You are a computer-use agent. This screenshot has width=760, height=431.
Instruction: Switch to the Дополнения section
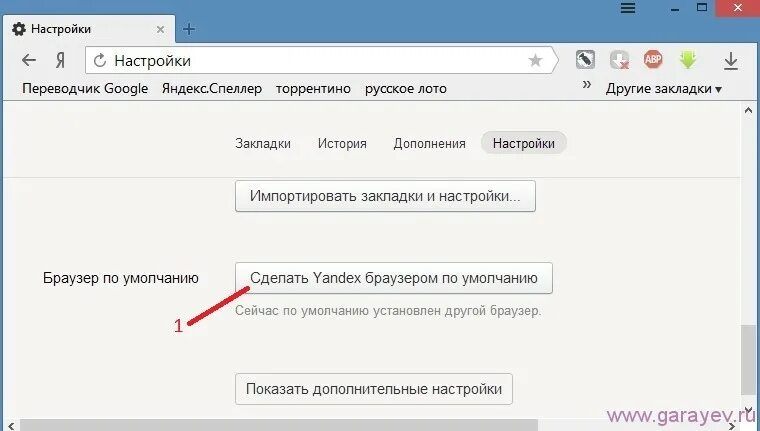pyautogui.click(x=429, y=144)
